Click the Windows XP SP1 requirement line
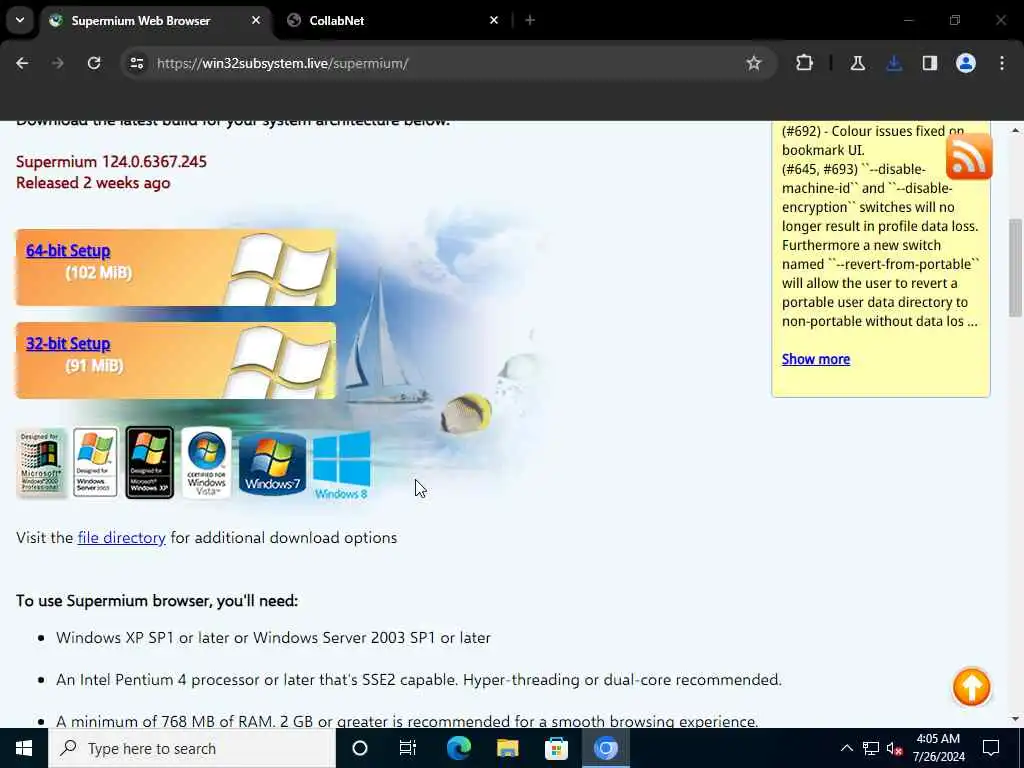 (x=273, y=637)
